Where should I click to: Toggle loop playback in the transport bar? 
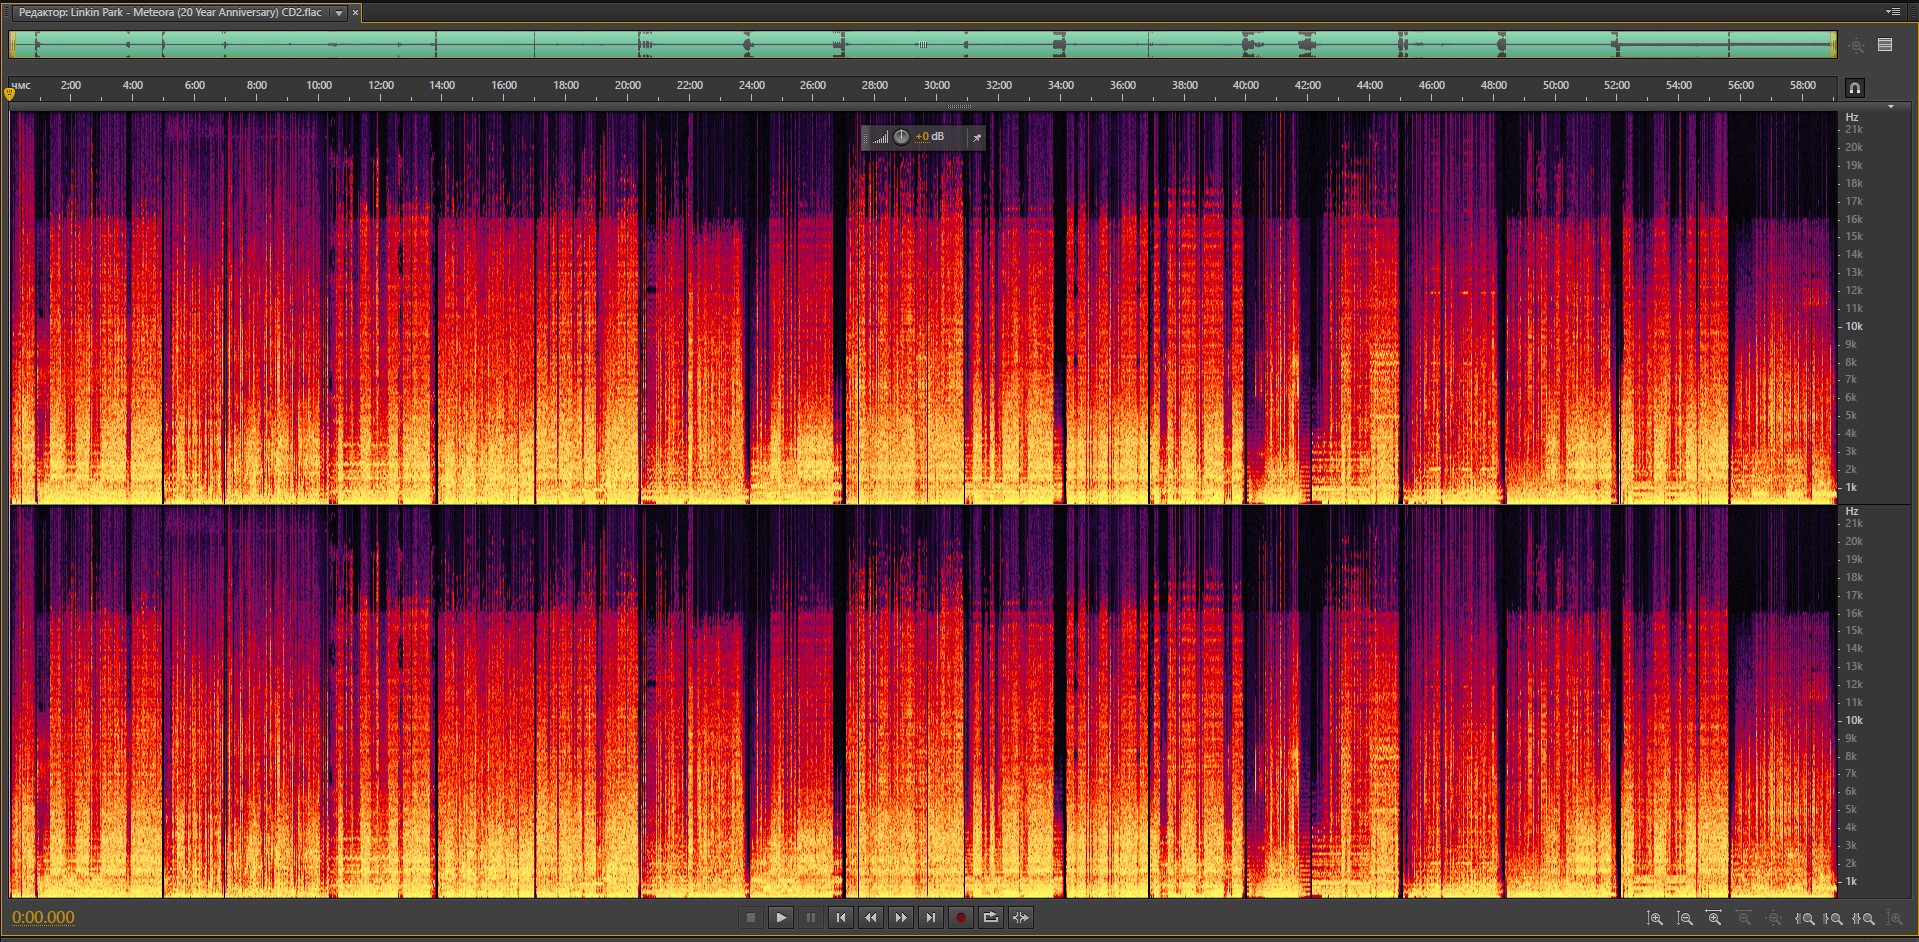(990, 917)
